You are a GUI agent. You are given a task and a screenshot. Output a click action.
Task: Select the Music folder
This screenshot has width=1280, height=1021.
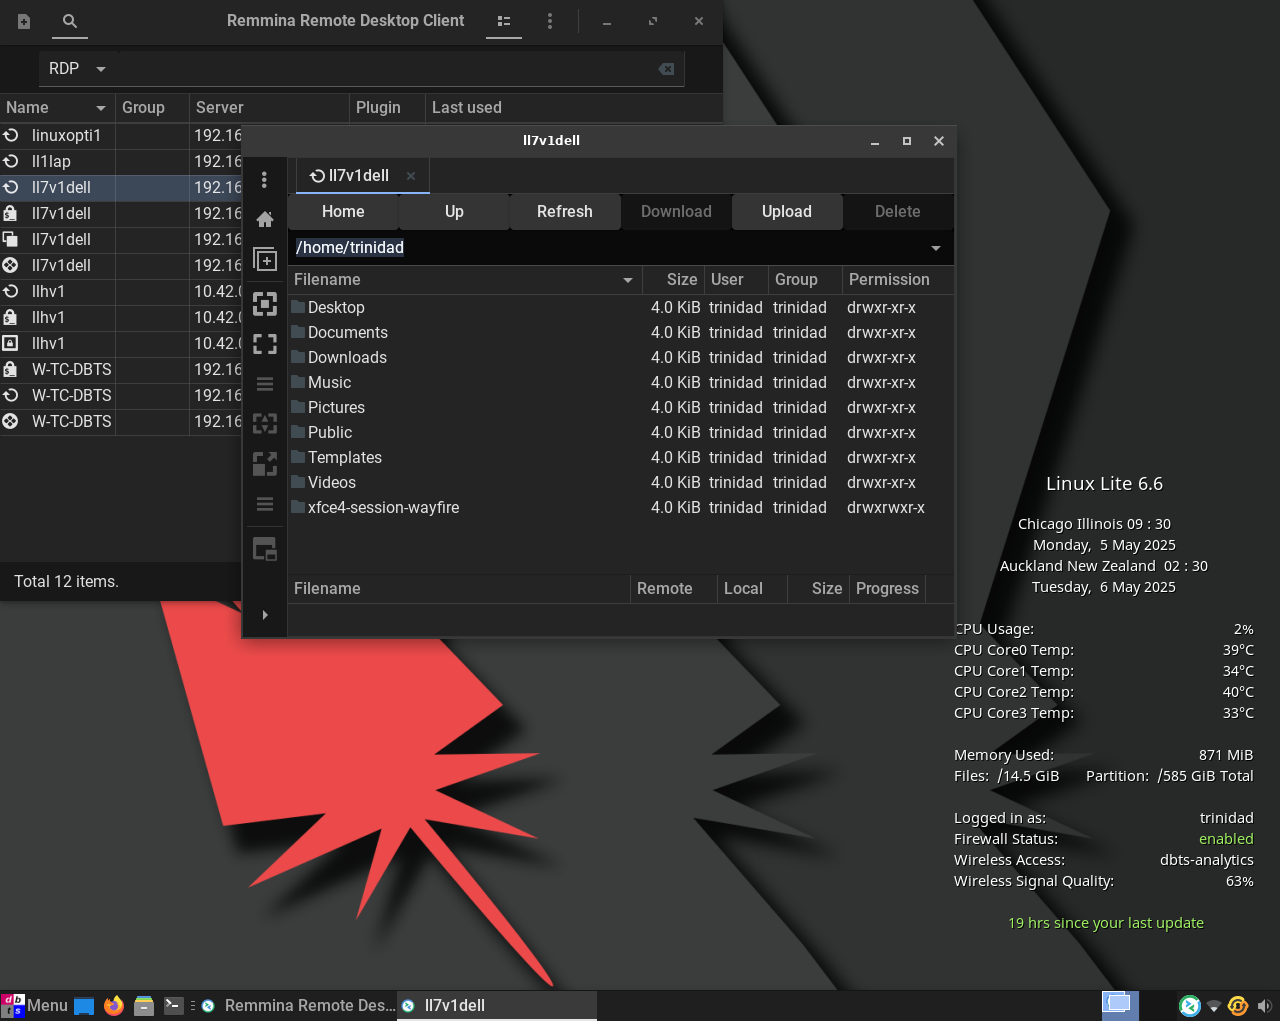coord(621,383)
